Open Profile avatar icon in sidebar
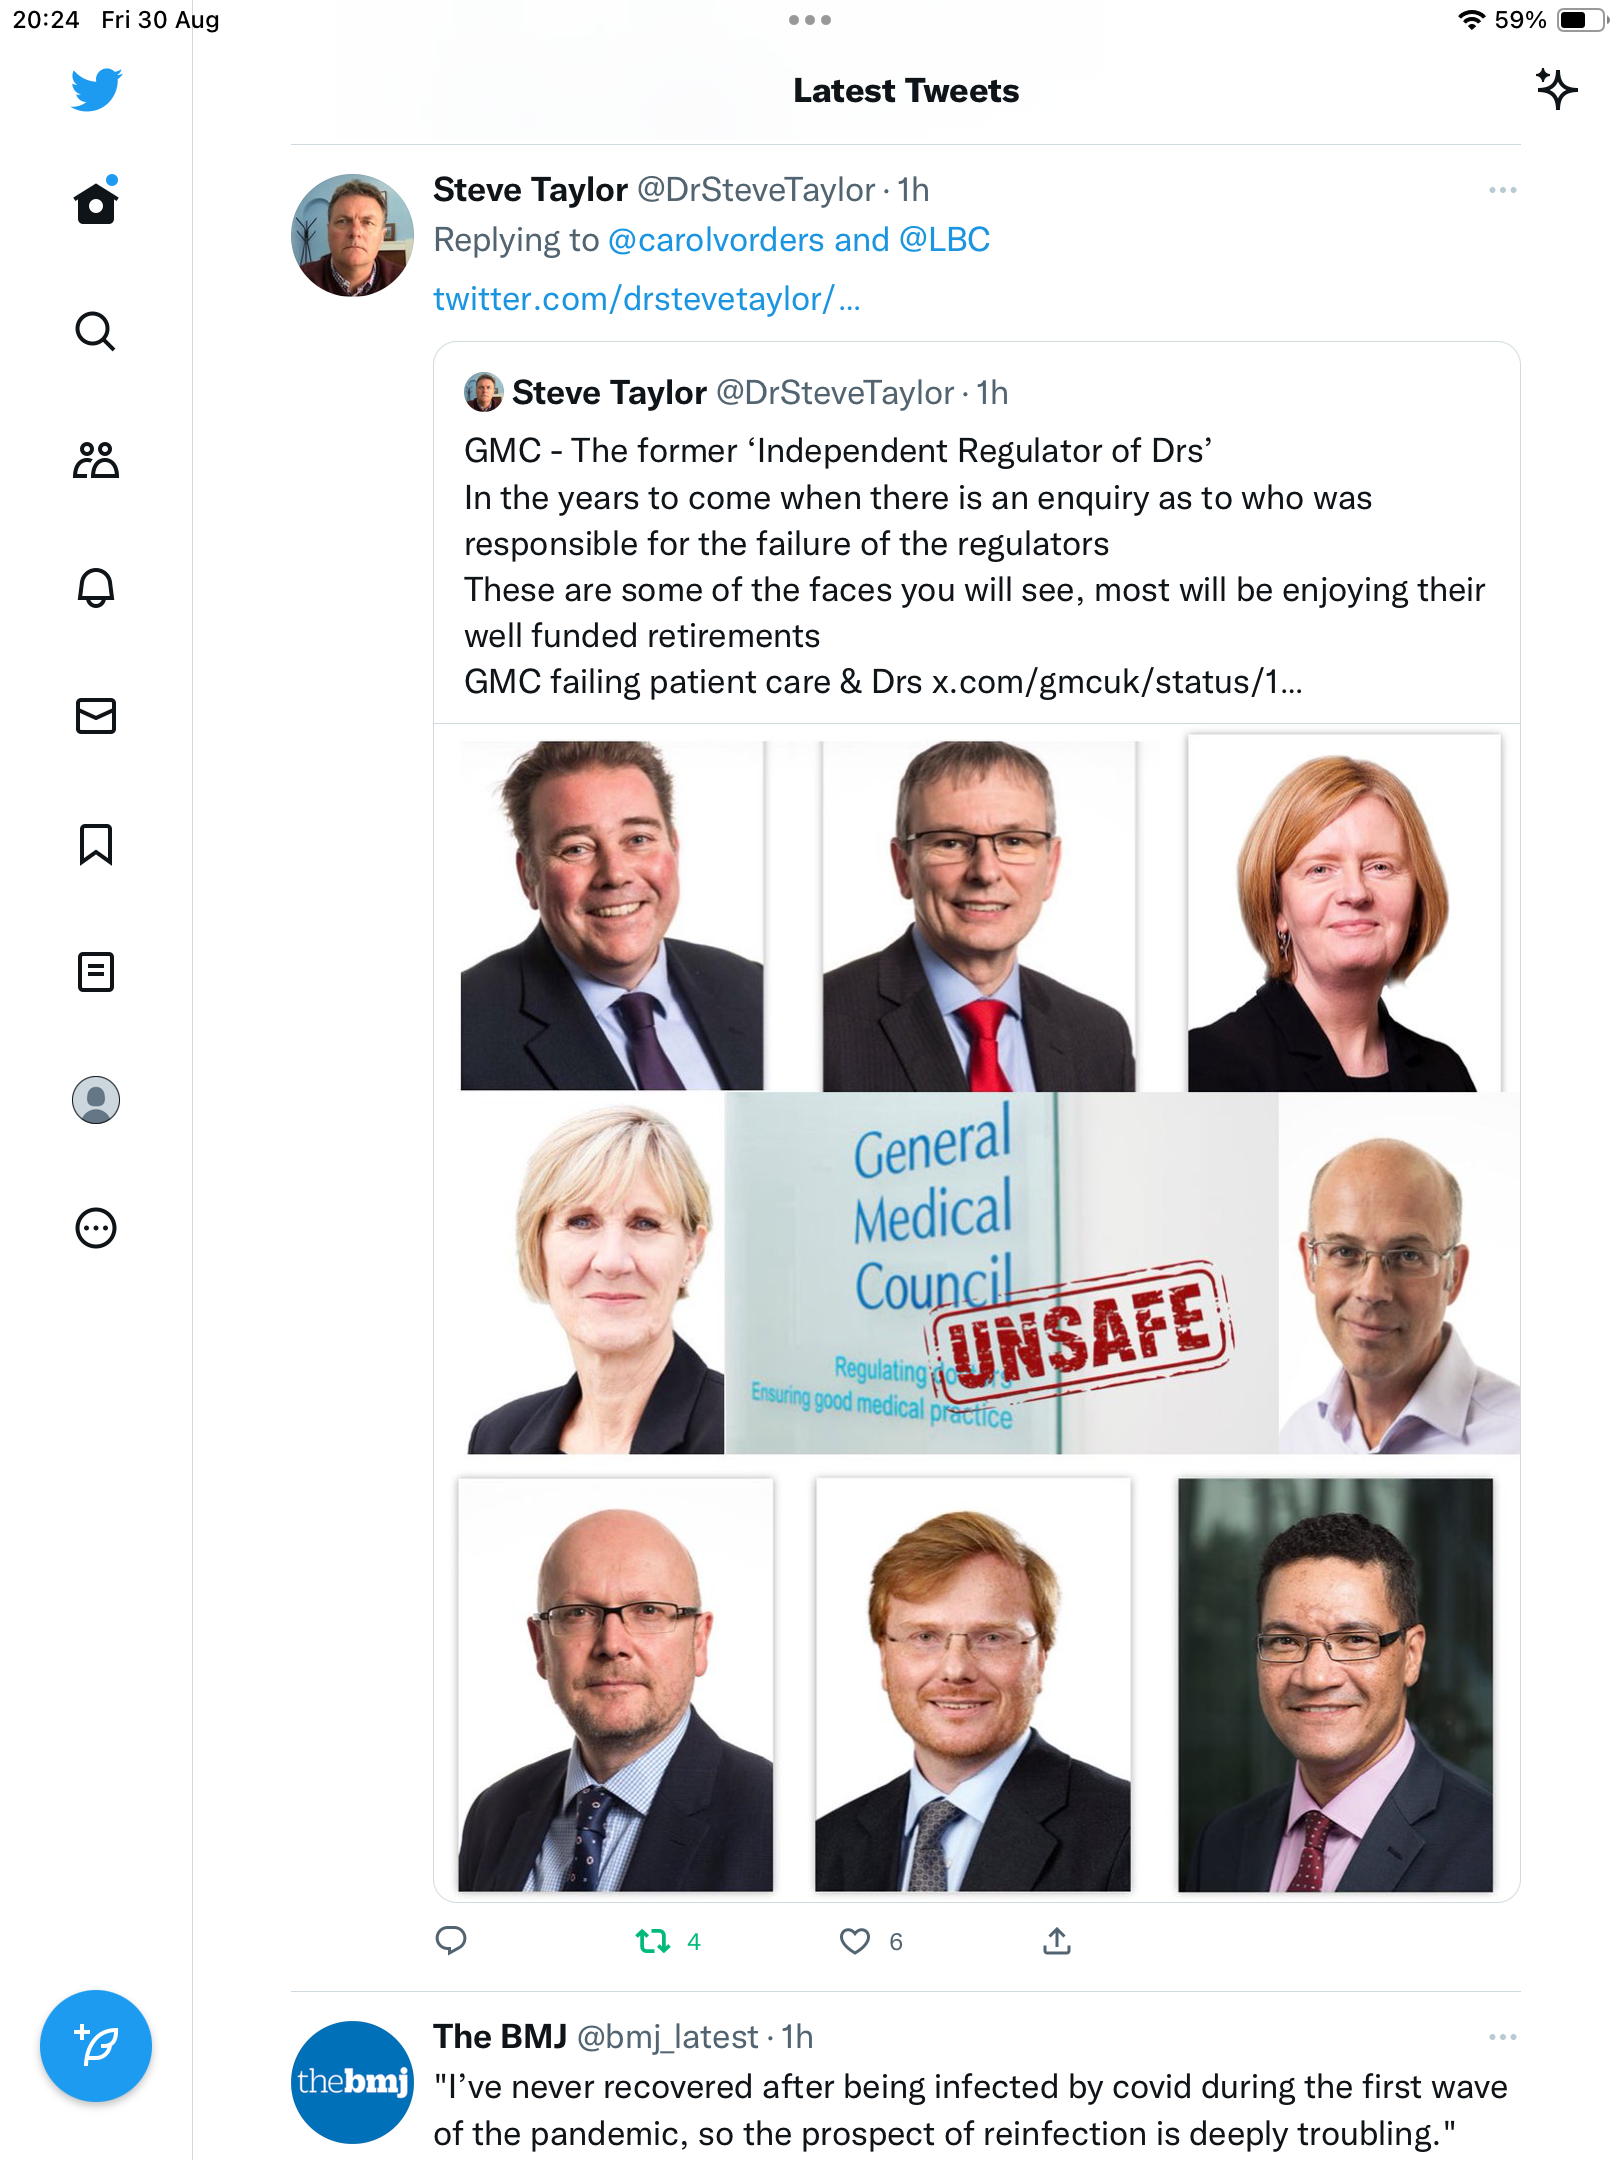The height and width of the screenshot is (2160, 1620). click(x=96, y=1100)
